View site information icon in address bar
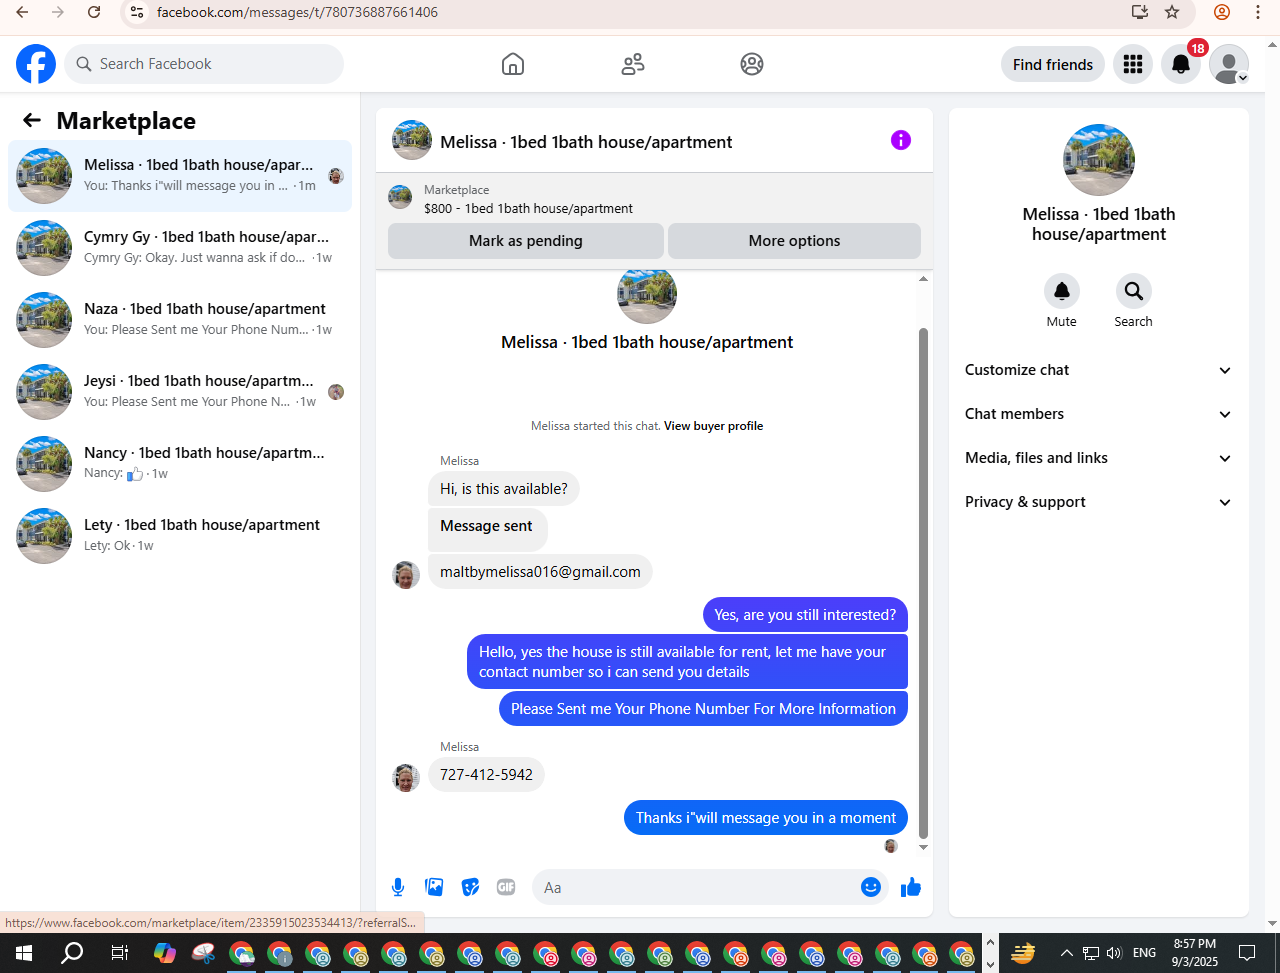1280x973 pixels. pyautogui.click(x=138, y=12)
